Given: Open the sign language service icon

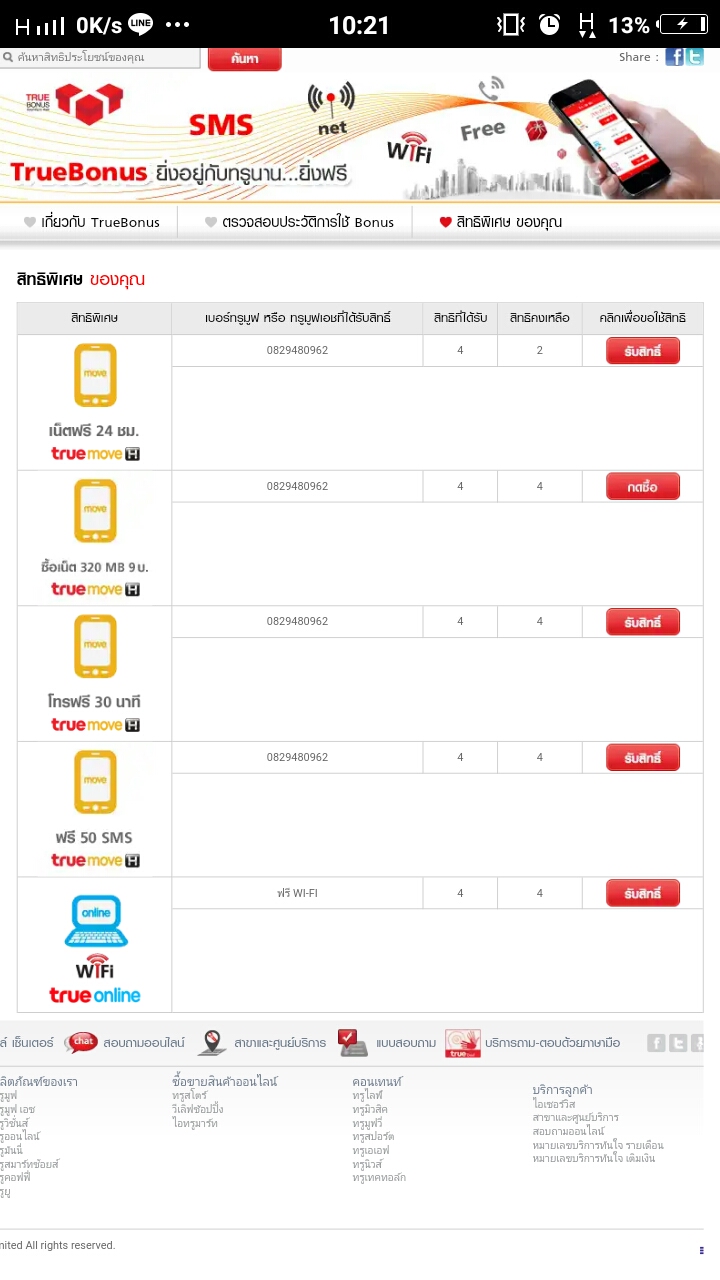Looking at the screenshot, I should pos(463,1043).
